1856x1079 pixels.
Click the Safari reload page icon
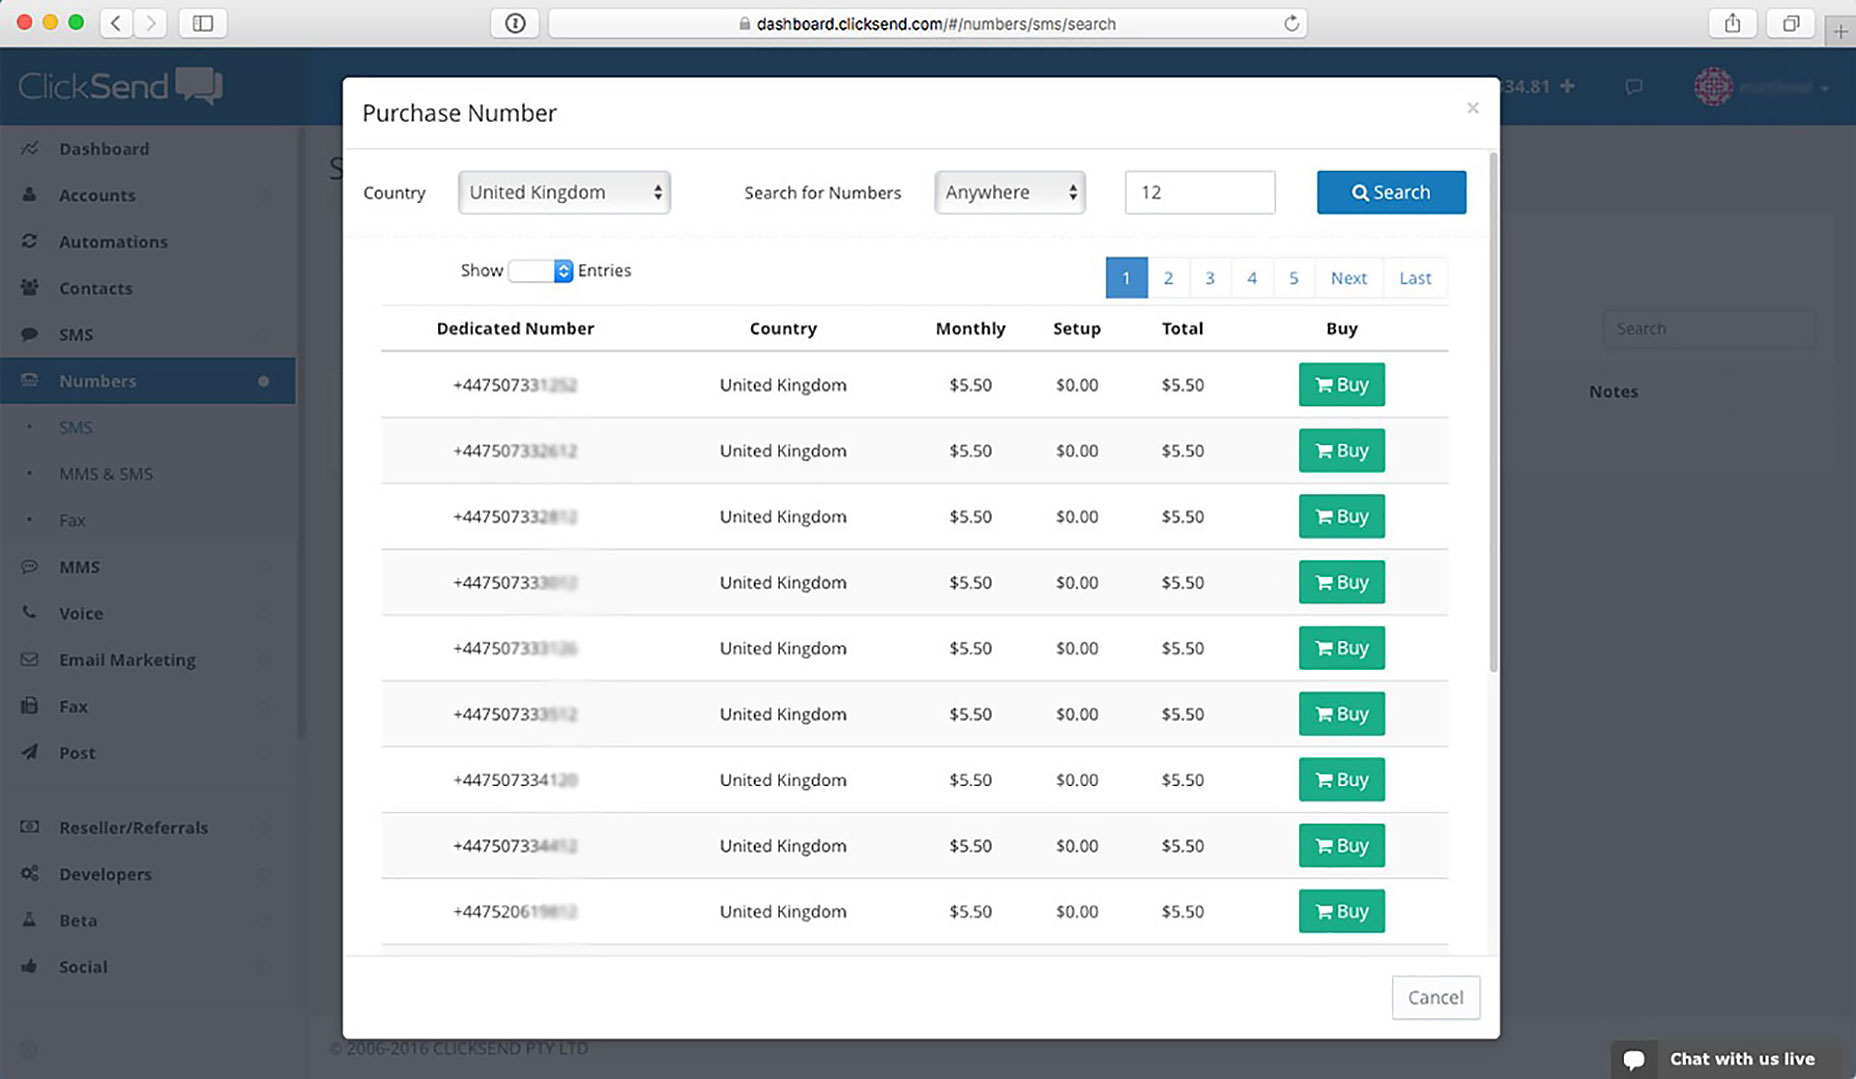[x=1291, y=23]
